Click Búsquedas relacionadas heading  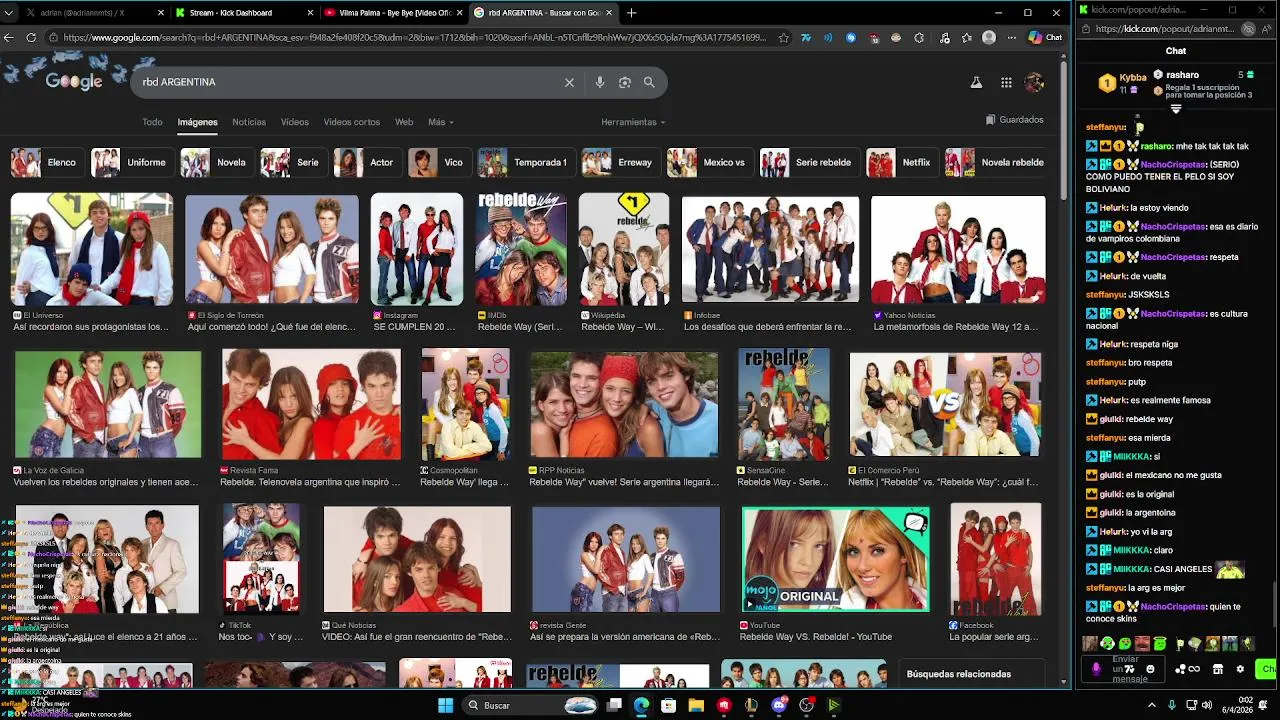point(958,674)
